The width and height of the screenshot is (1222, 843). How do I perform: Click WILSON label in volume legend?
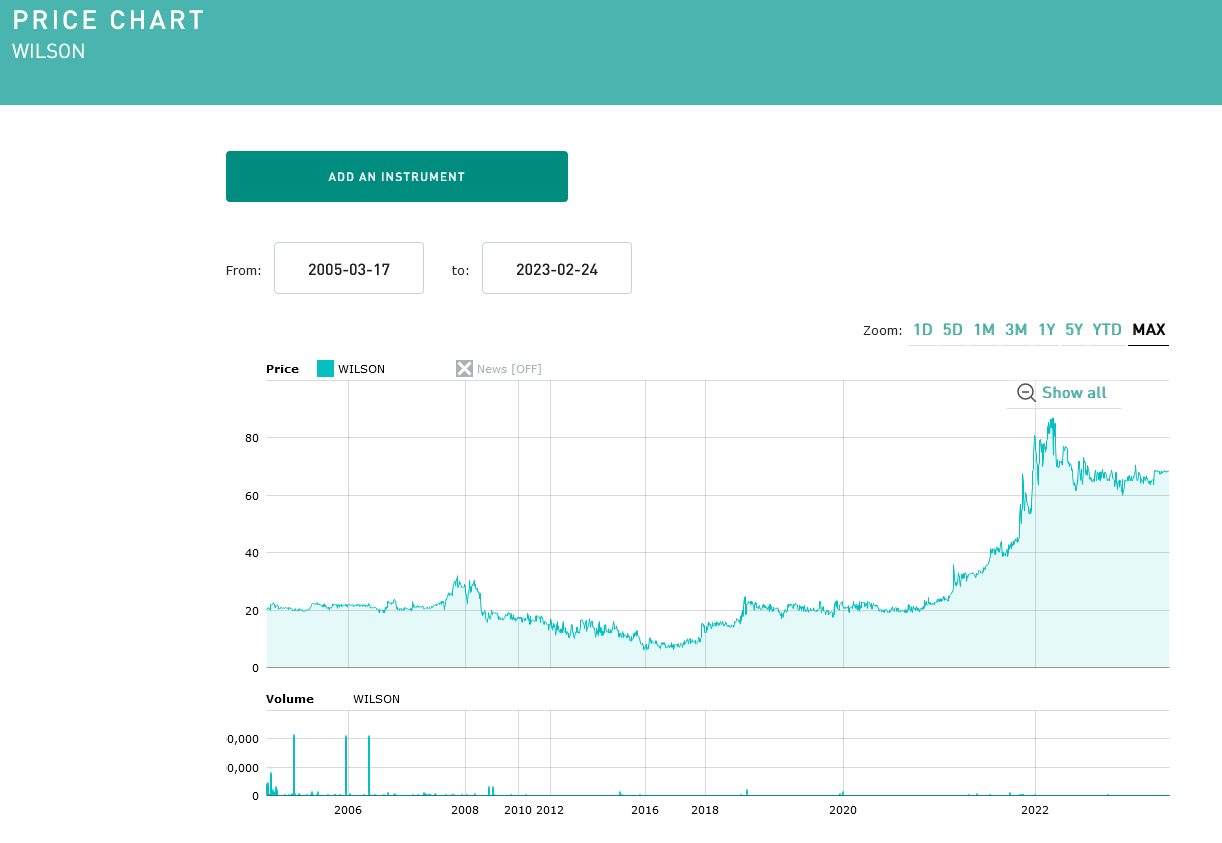(x=376, y=699)
